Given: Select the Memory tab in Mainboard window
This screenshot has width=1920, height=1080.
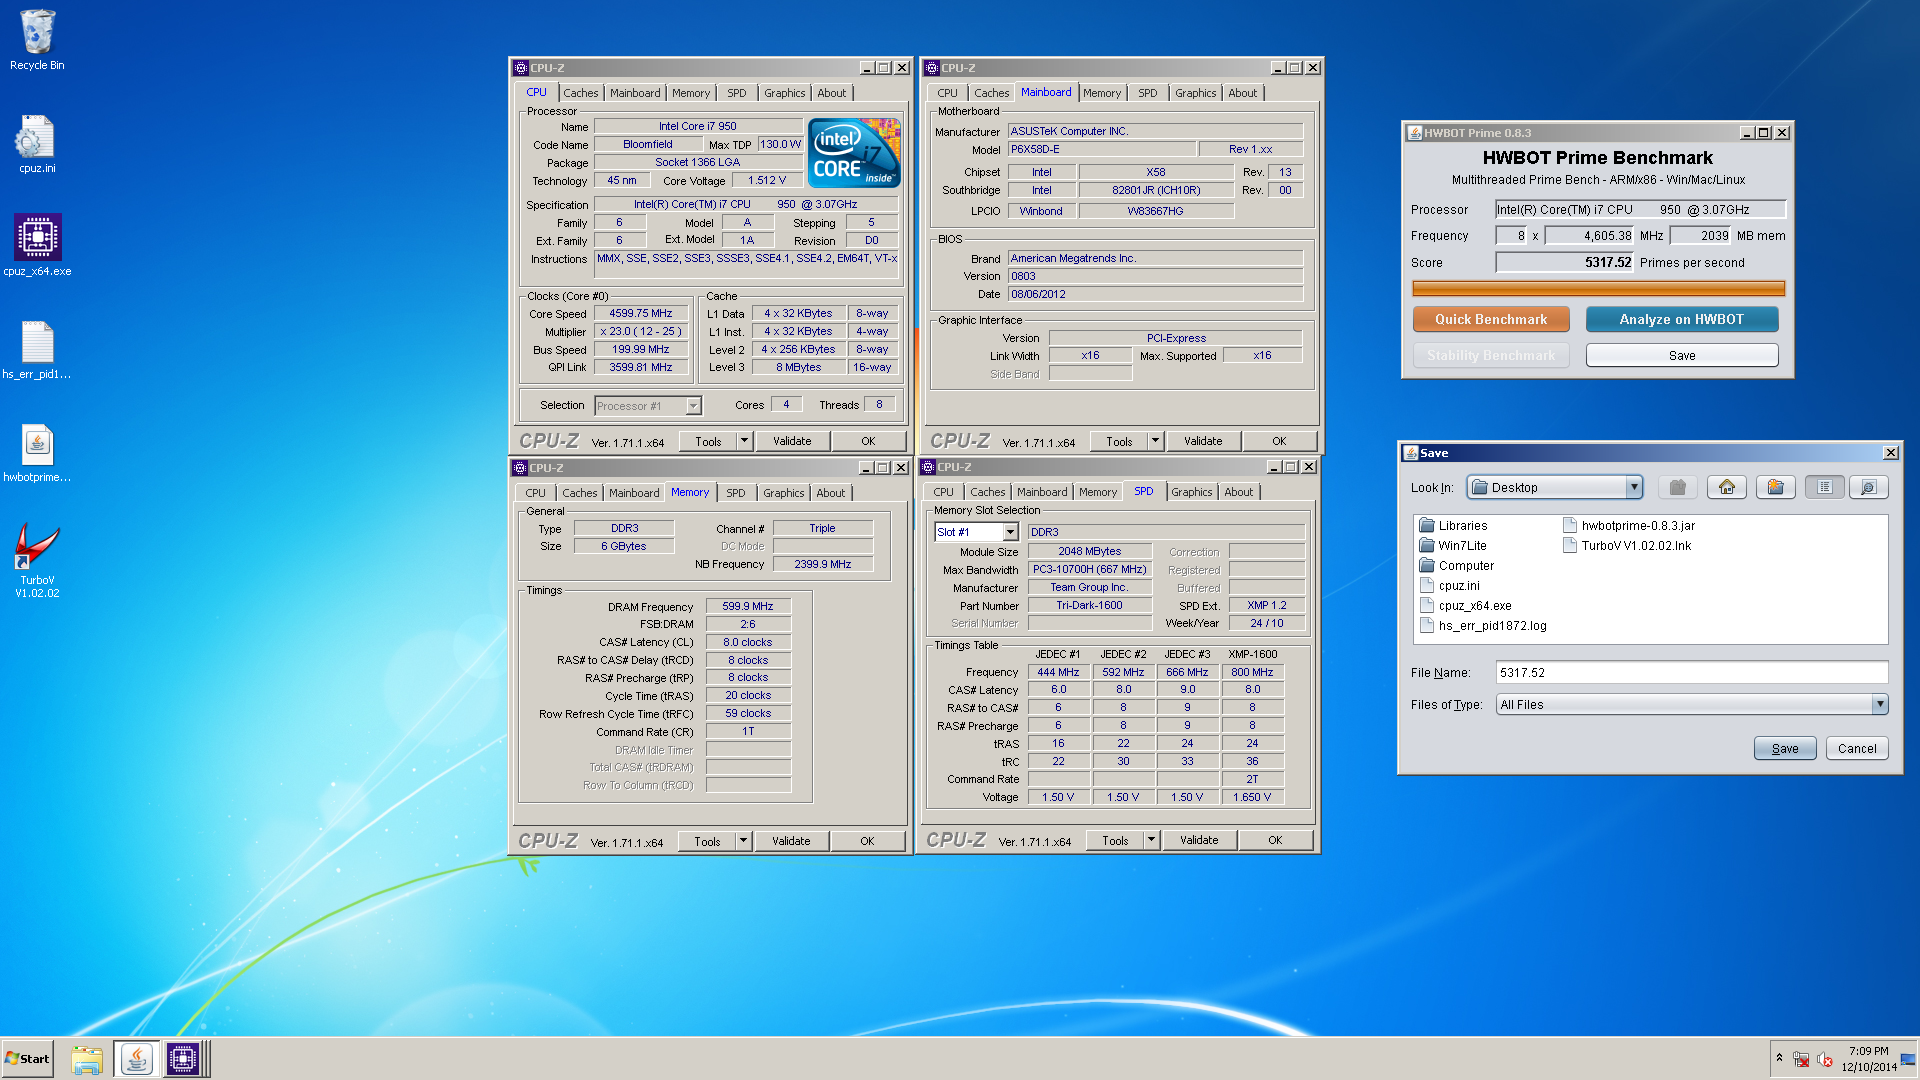Looking at the screenshot, I should point(1101,93).
